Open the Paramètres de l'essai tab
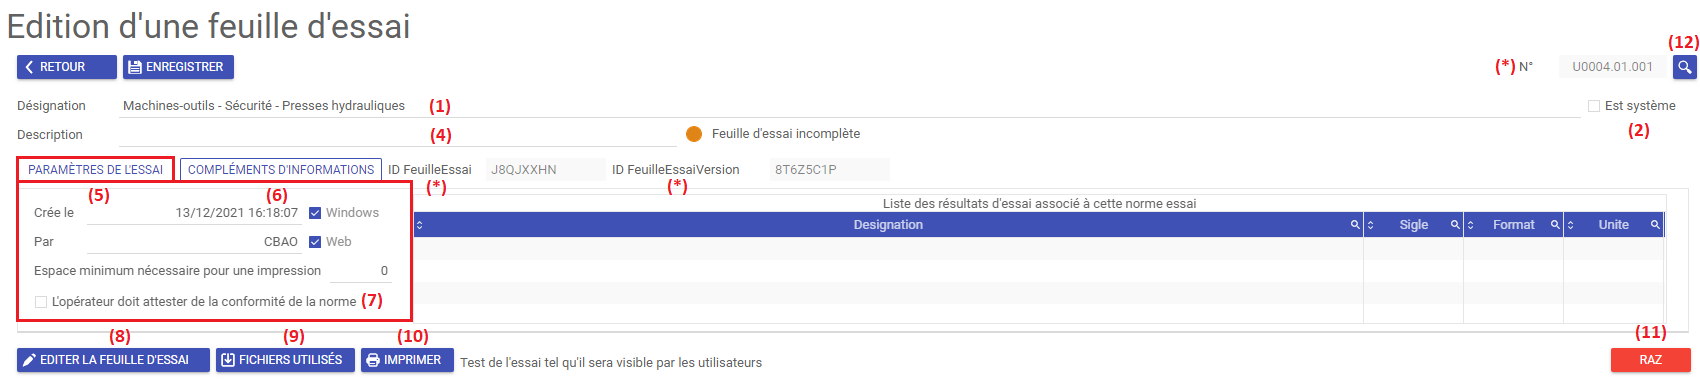The width and height of the screenshot is (1700, 382). click(95, 170)
